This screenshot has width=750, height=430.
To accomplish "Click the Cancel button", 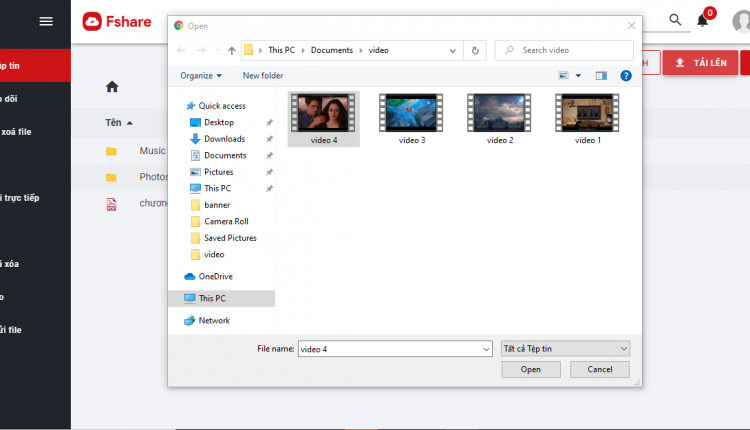I will point(599,369).
